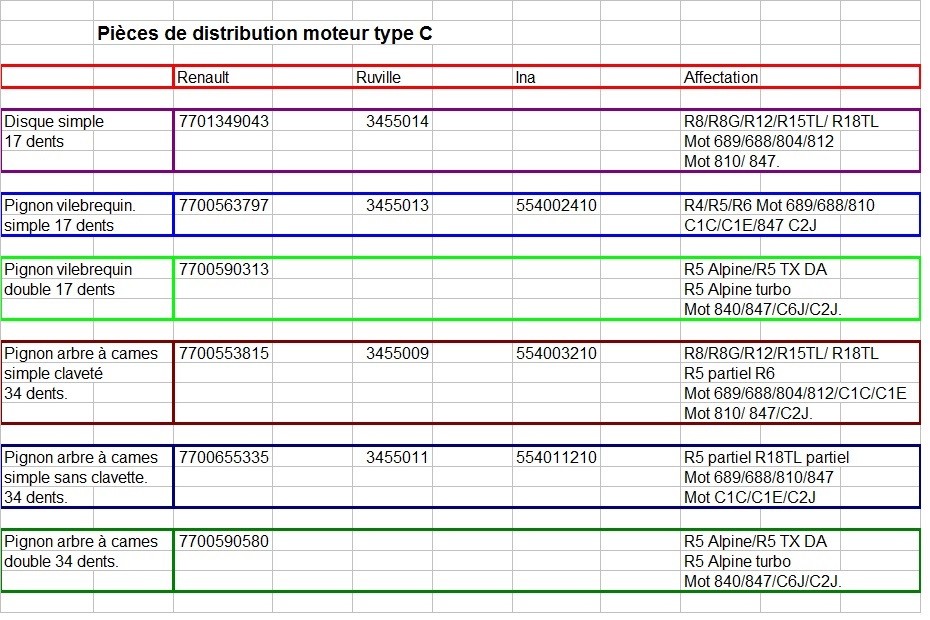
Task: Select Ruville reference 3455009
Action: pos(397,354)
